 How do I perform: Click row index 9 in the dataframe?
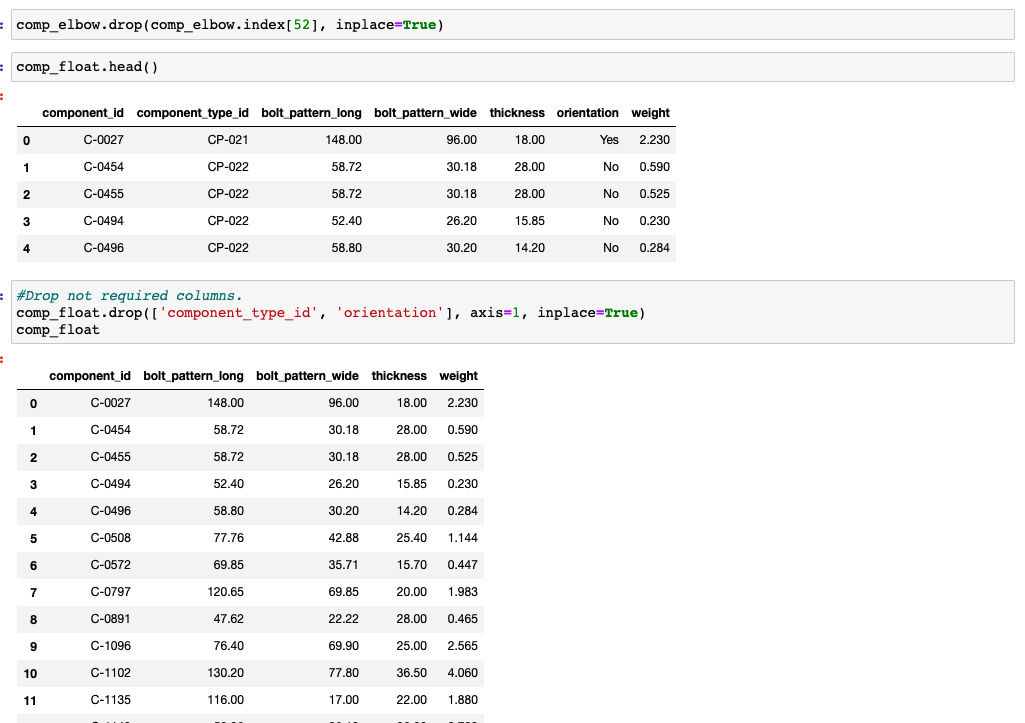pyautogui.click(x=33, y=647)
